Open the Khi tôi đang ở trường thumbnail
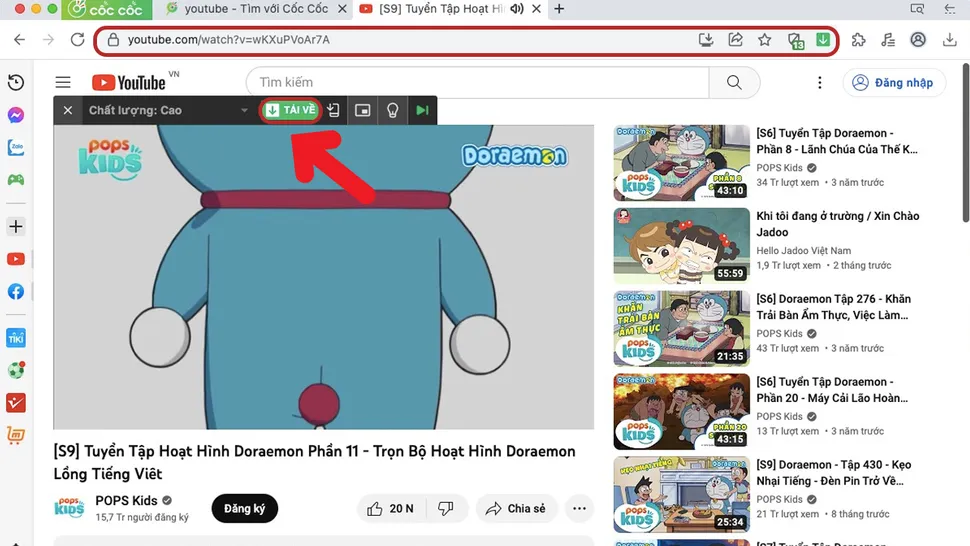 click(x=681, y=245)
